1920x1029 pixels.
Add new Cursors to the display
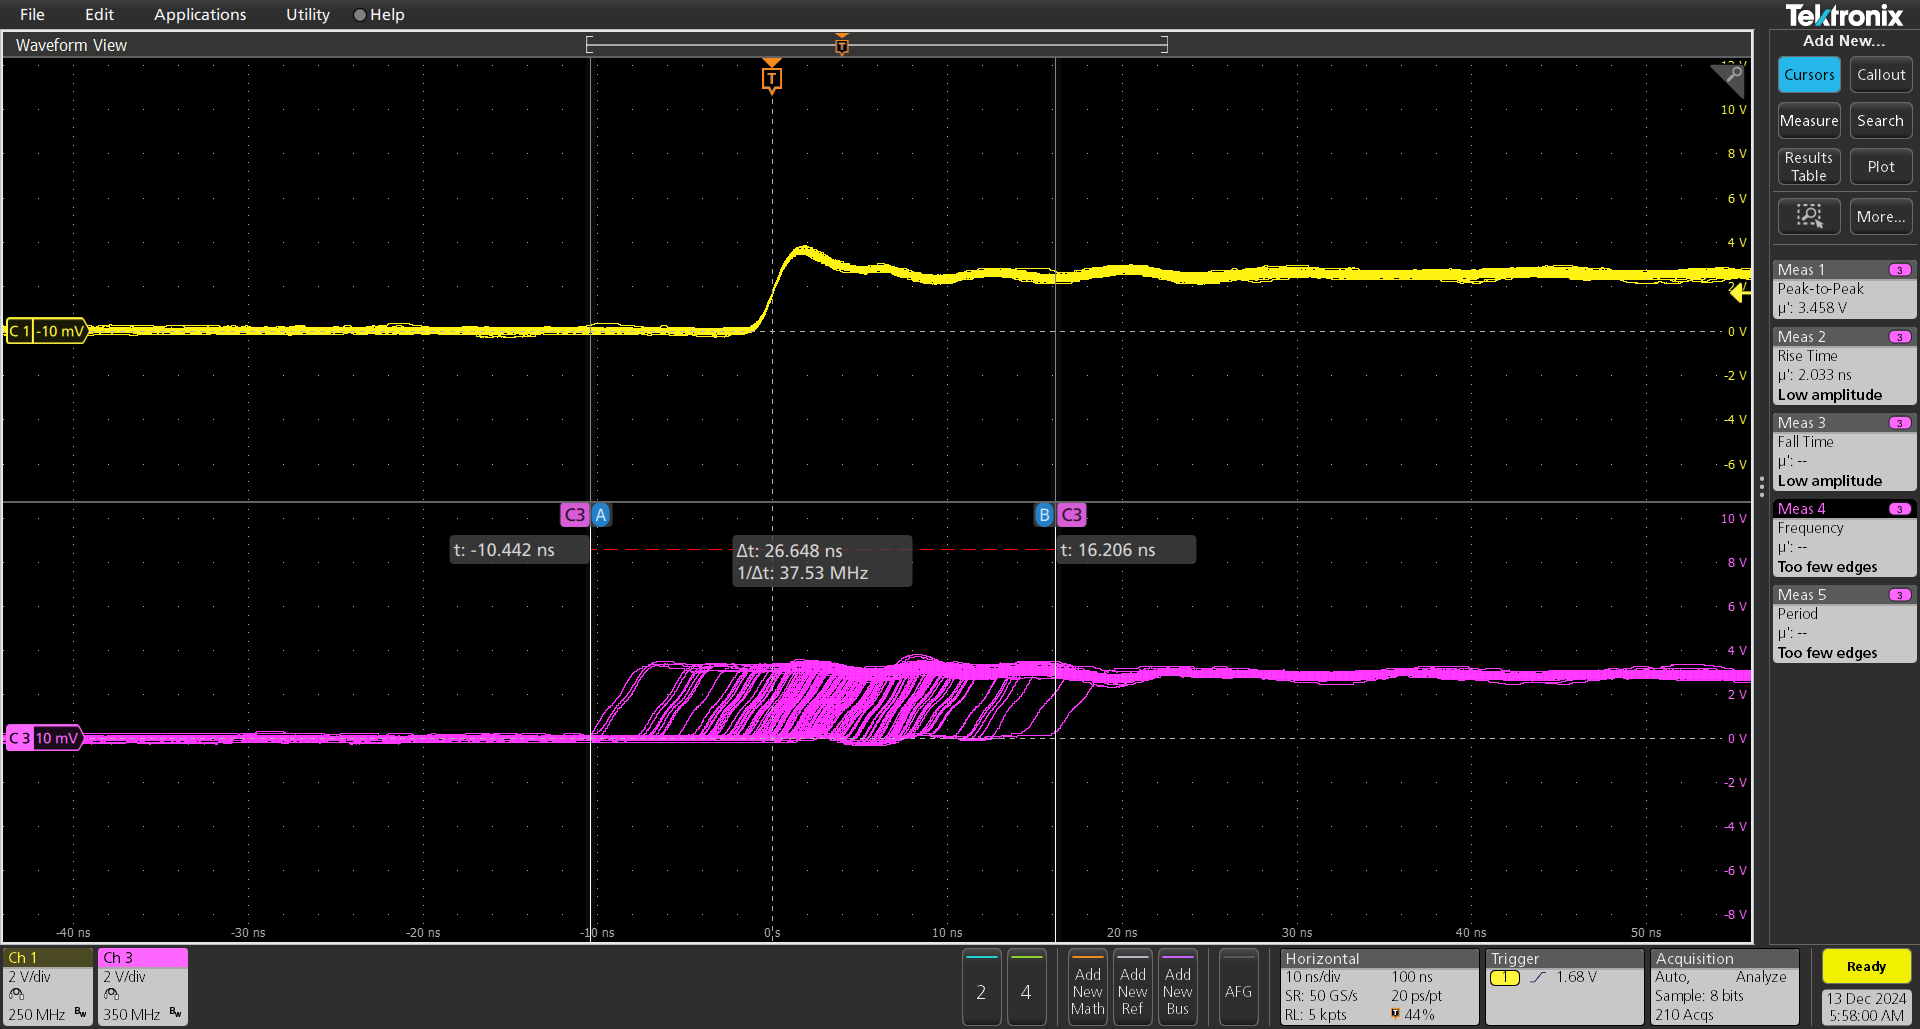tap(1808, 74)
